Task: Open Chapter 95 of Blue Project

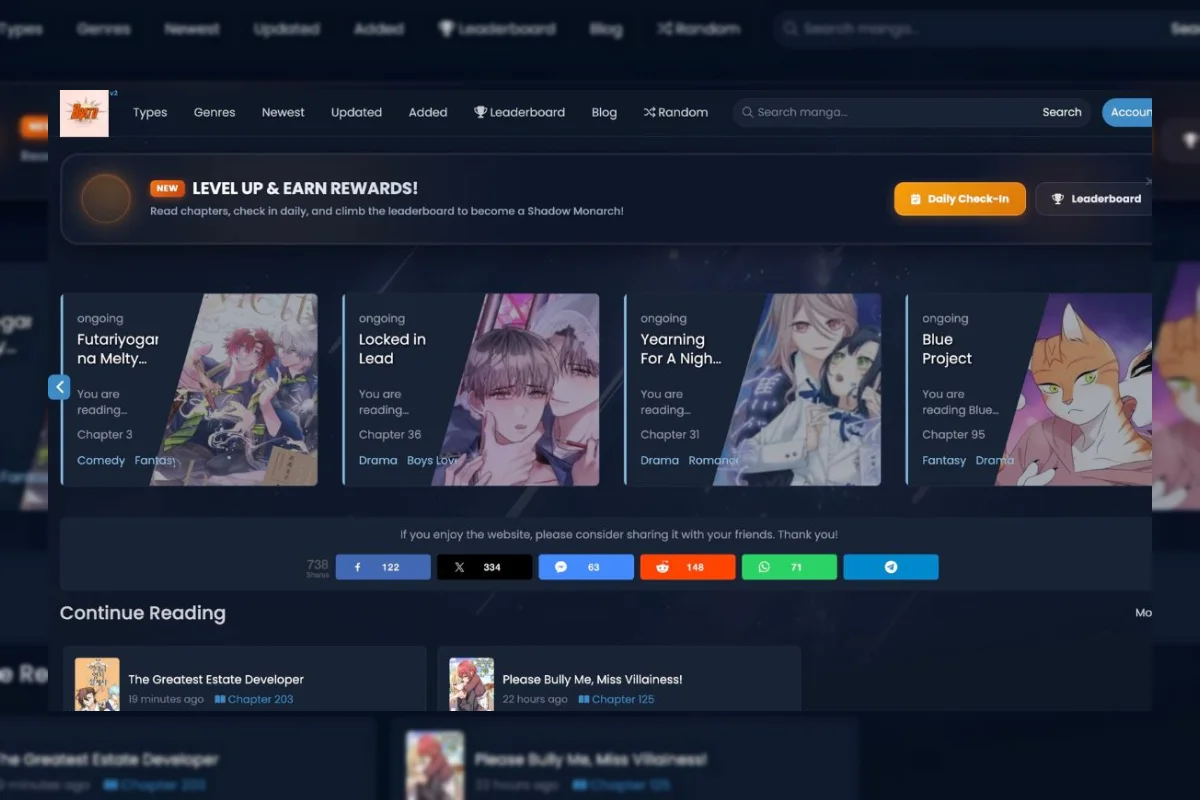Action: [x=953, y=435]
